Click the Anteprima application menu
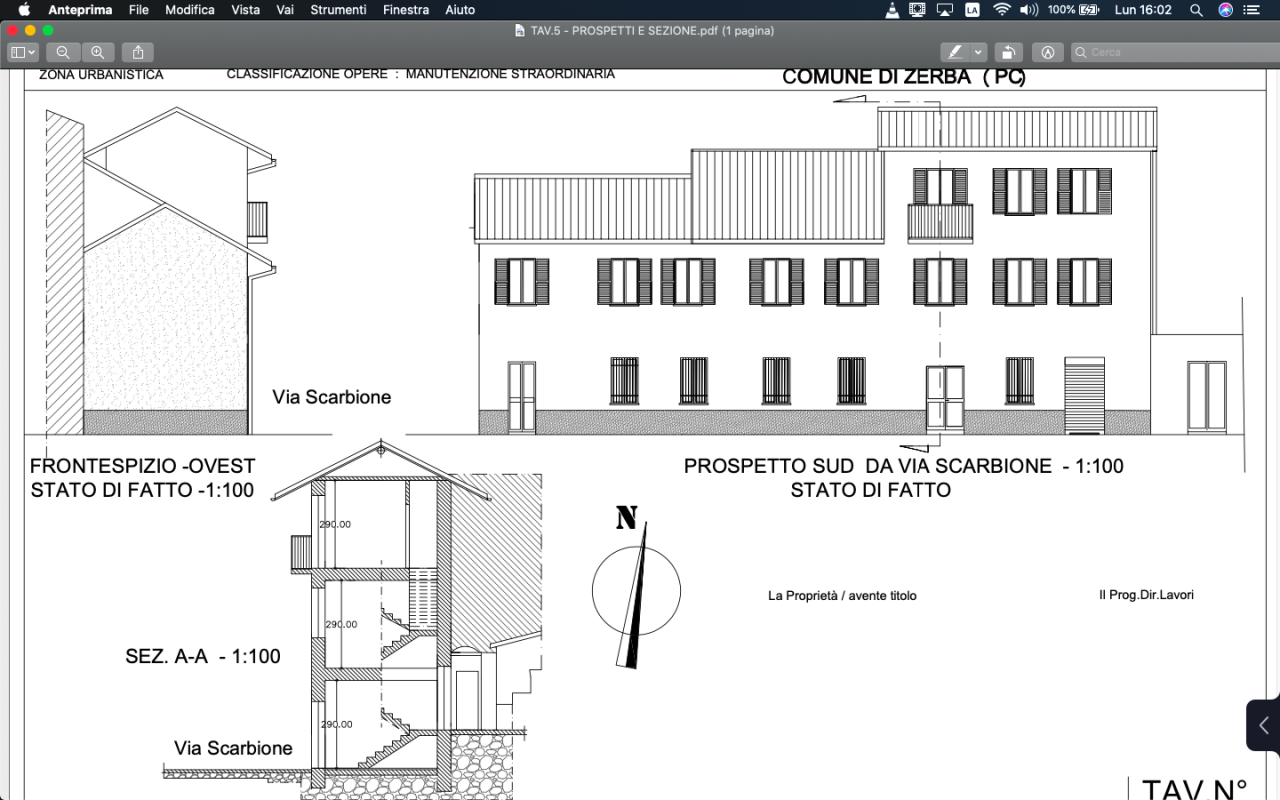The image size is (1280, 800). [80, 10]
